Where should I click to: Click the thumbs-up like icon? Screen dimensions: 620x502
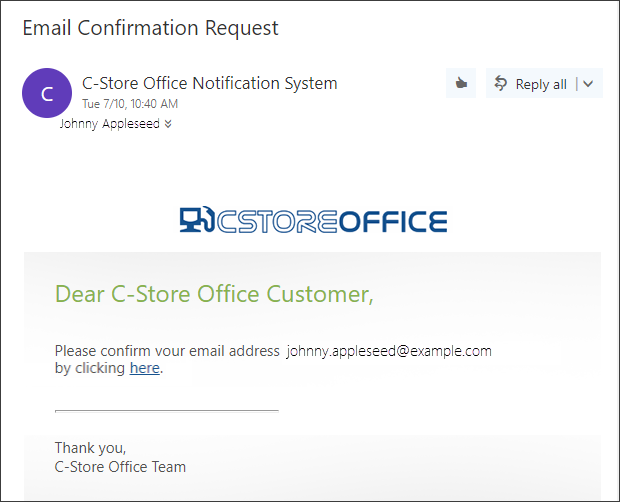coord(461,83)
